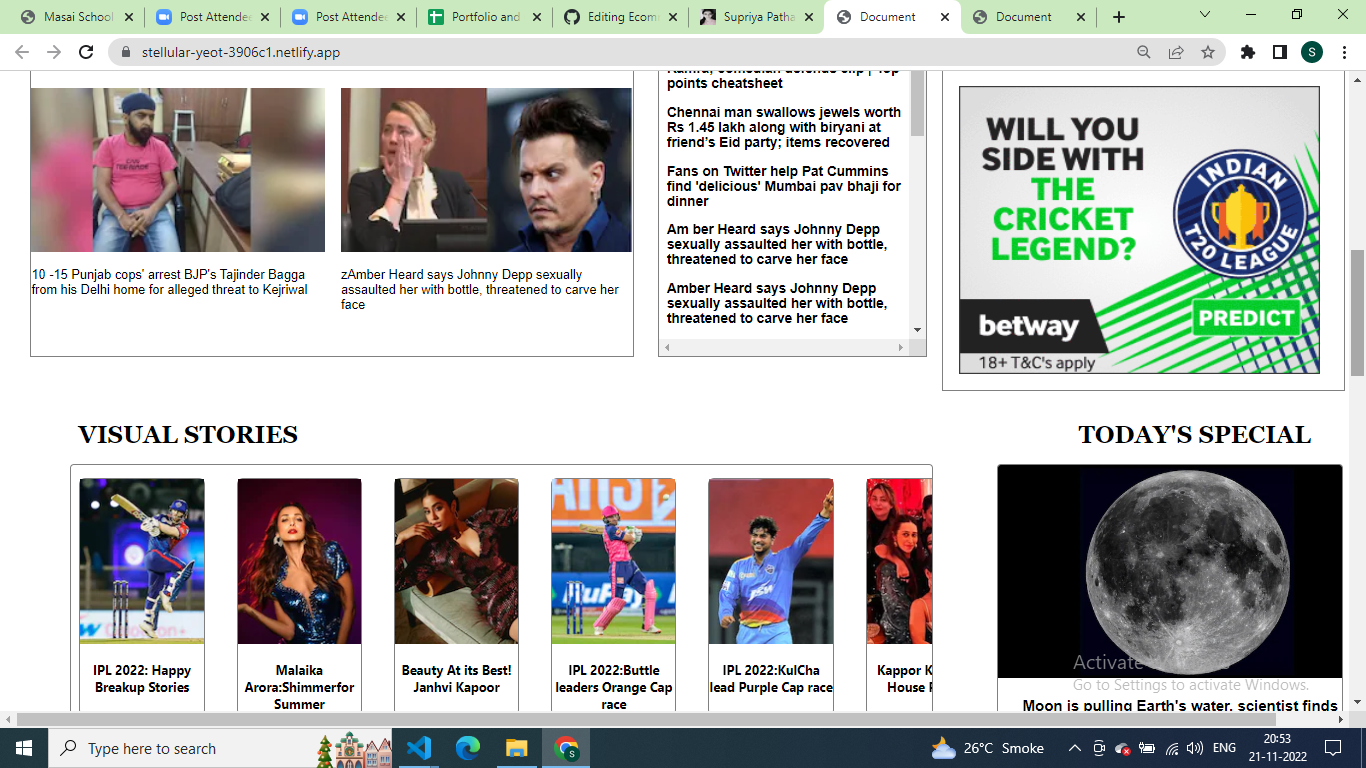Click the PREDICT button on the Betway ad
The width and height of the screenshot is (1366, 768).
pyautogui.click(x=1246, y=318)
